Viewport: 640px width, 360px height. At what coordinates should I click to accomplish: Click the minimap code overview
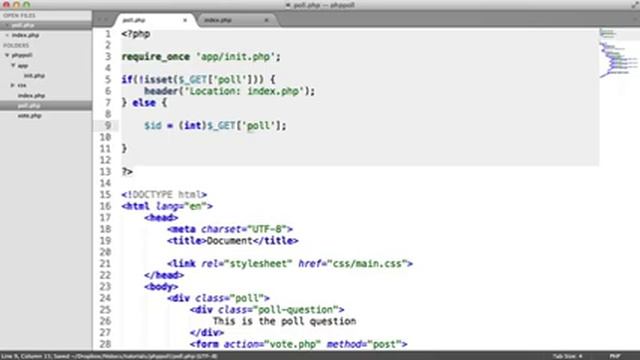[619, 53]
